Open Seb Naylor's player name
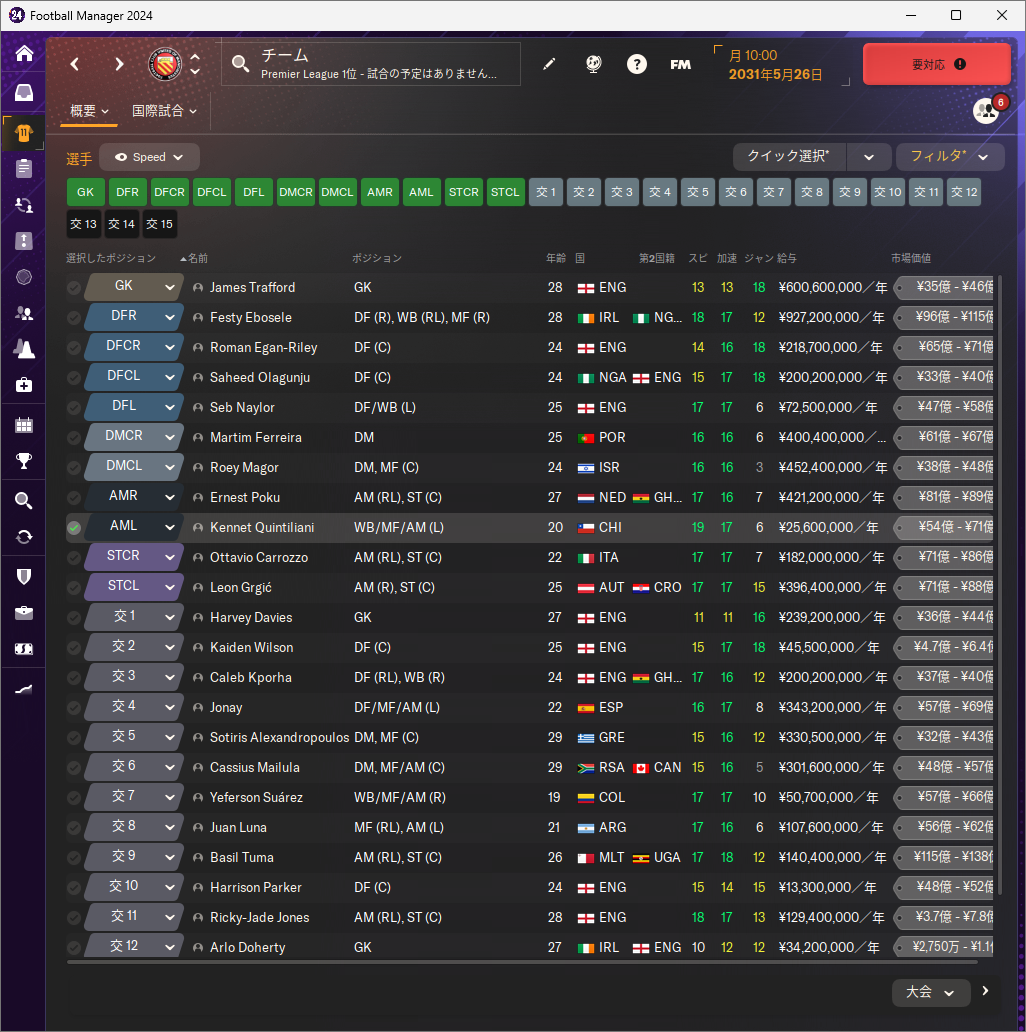This screenshot has height=1032, width=1026. tap(242, 407)
